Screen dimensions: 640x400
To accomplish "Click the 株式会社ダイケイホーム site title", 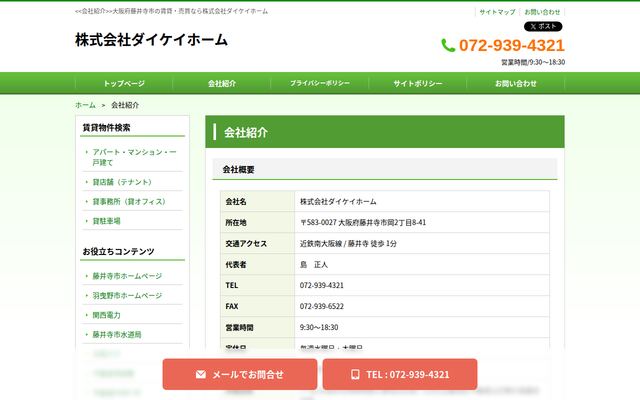I will pyautogui.click(x=151, y=40).
